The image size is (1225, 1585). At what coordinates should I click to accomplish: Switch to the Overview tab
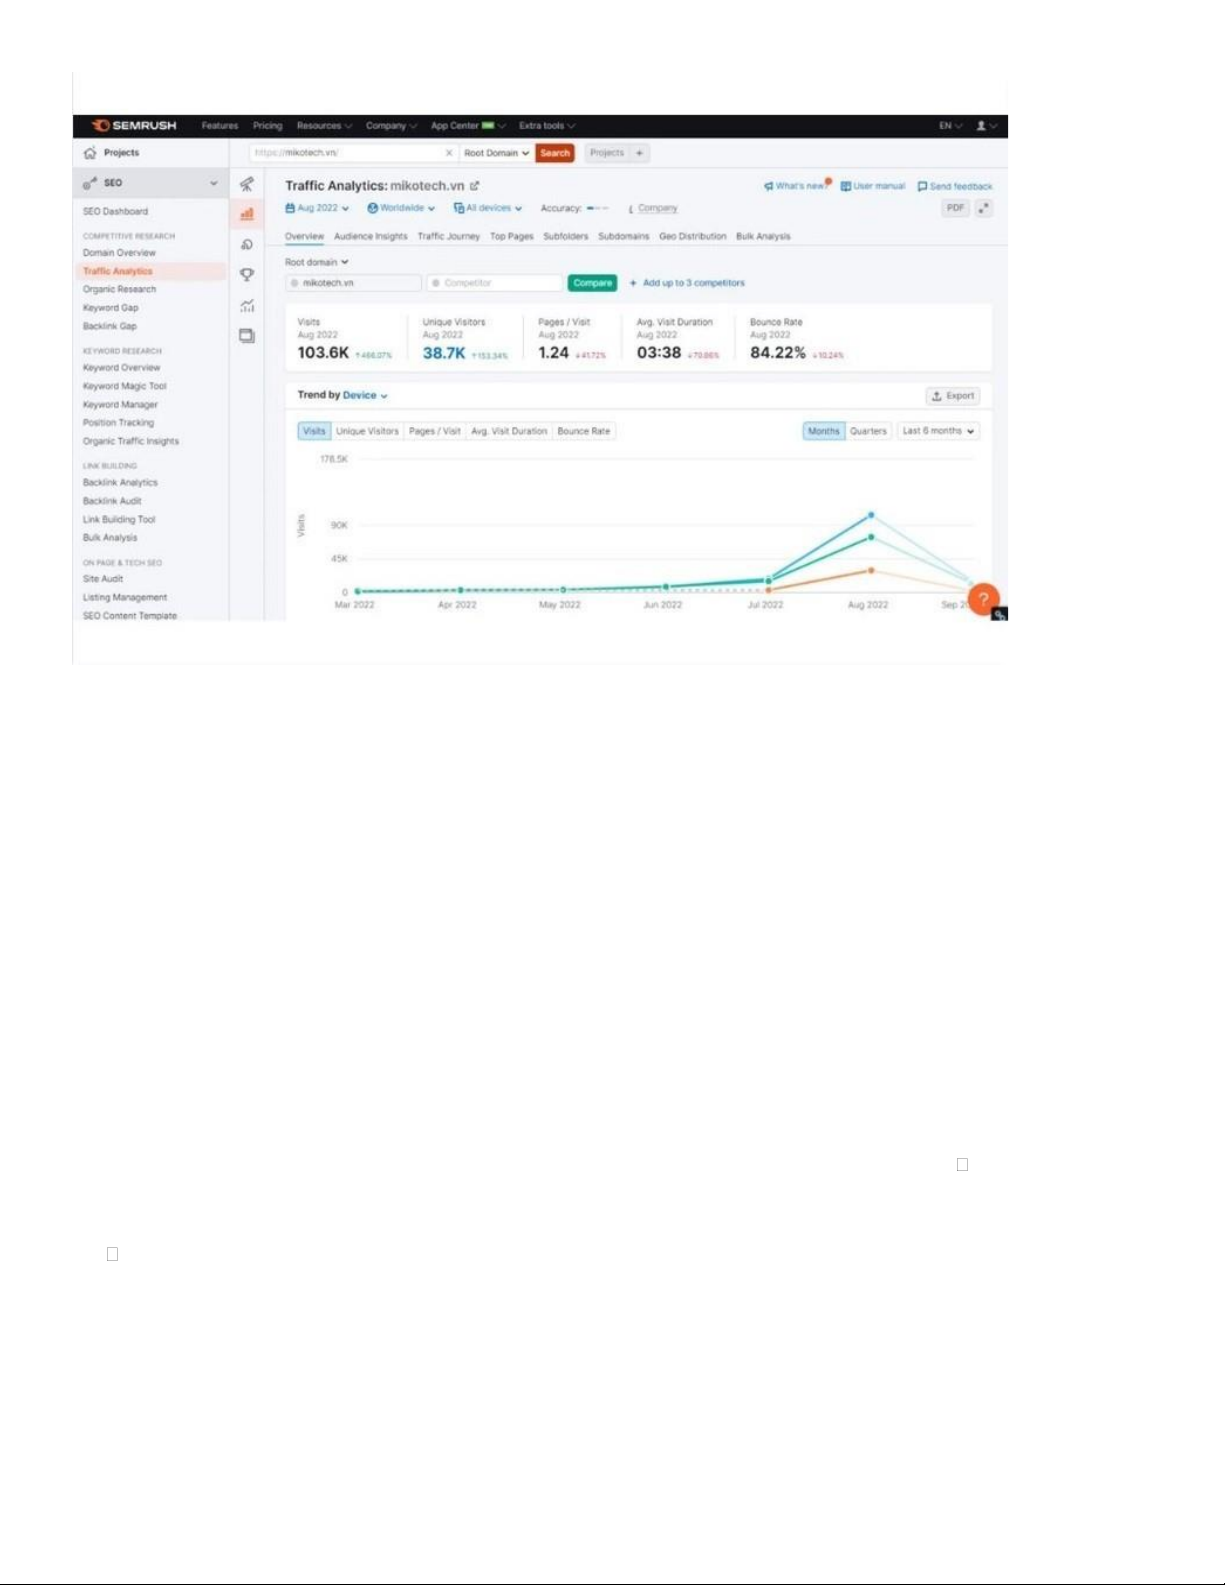tap(304, 237)
